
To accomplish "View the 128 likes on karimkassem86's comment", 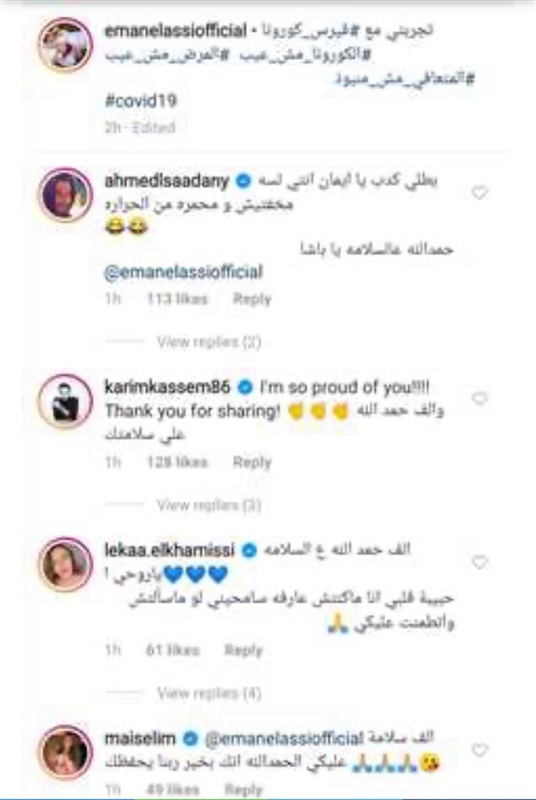I will tap(177, 462).
